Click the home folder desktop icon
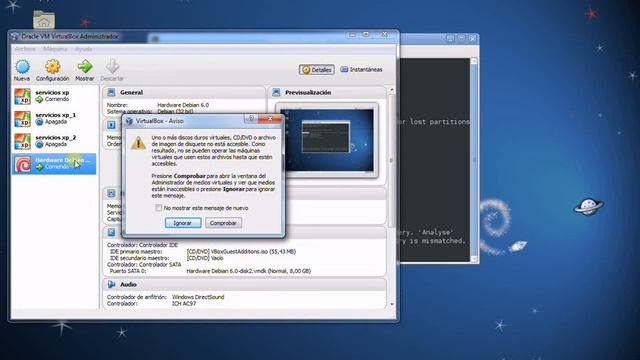640x360 pixels. tap(44, 19)
